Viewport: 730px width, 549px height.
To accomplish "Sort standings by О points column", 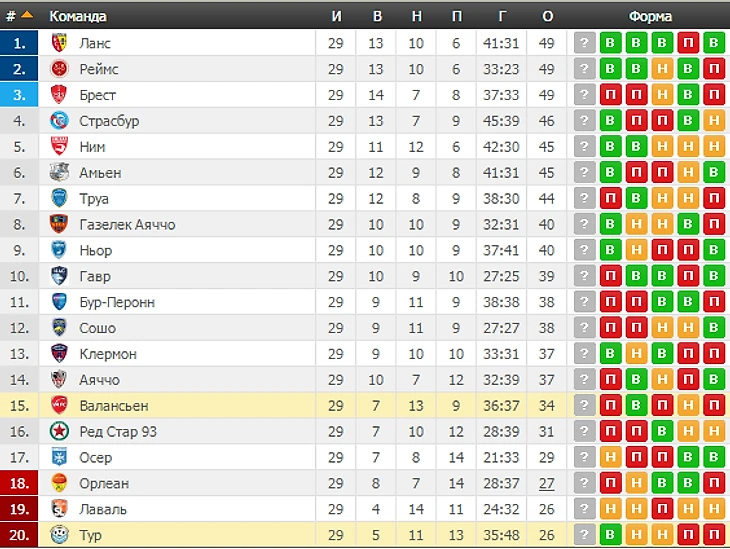I will (548, 16).
